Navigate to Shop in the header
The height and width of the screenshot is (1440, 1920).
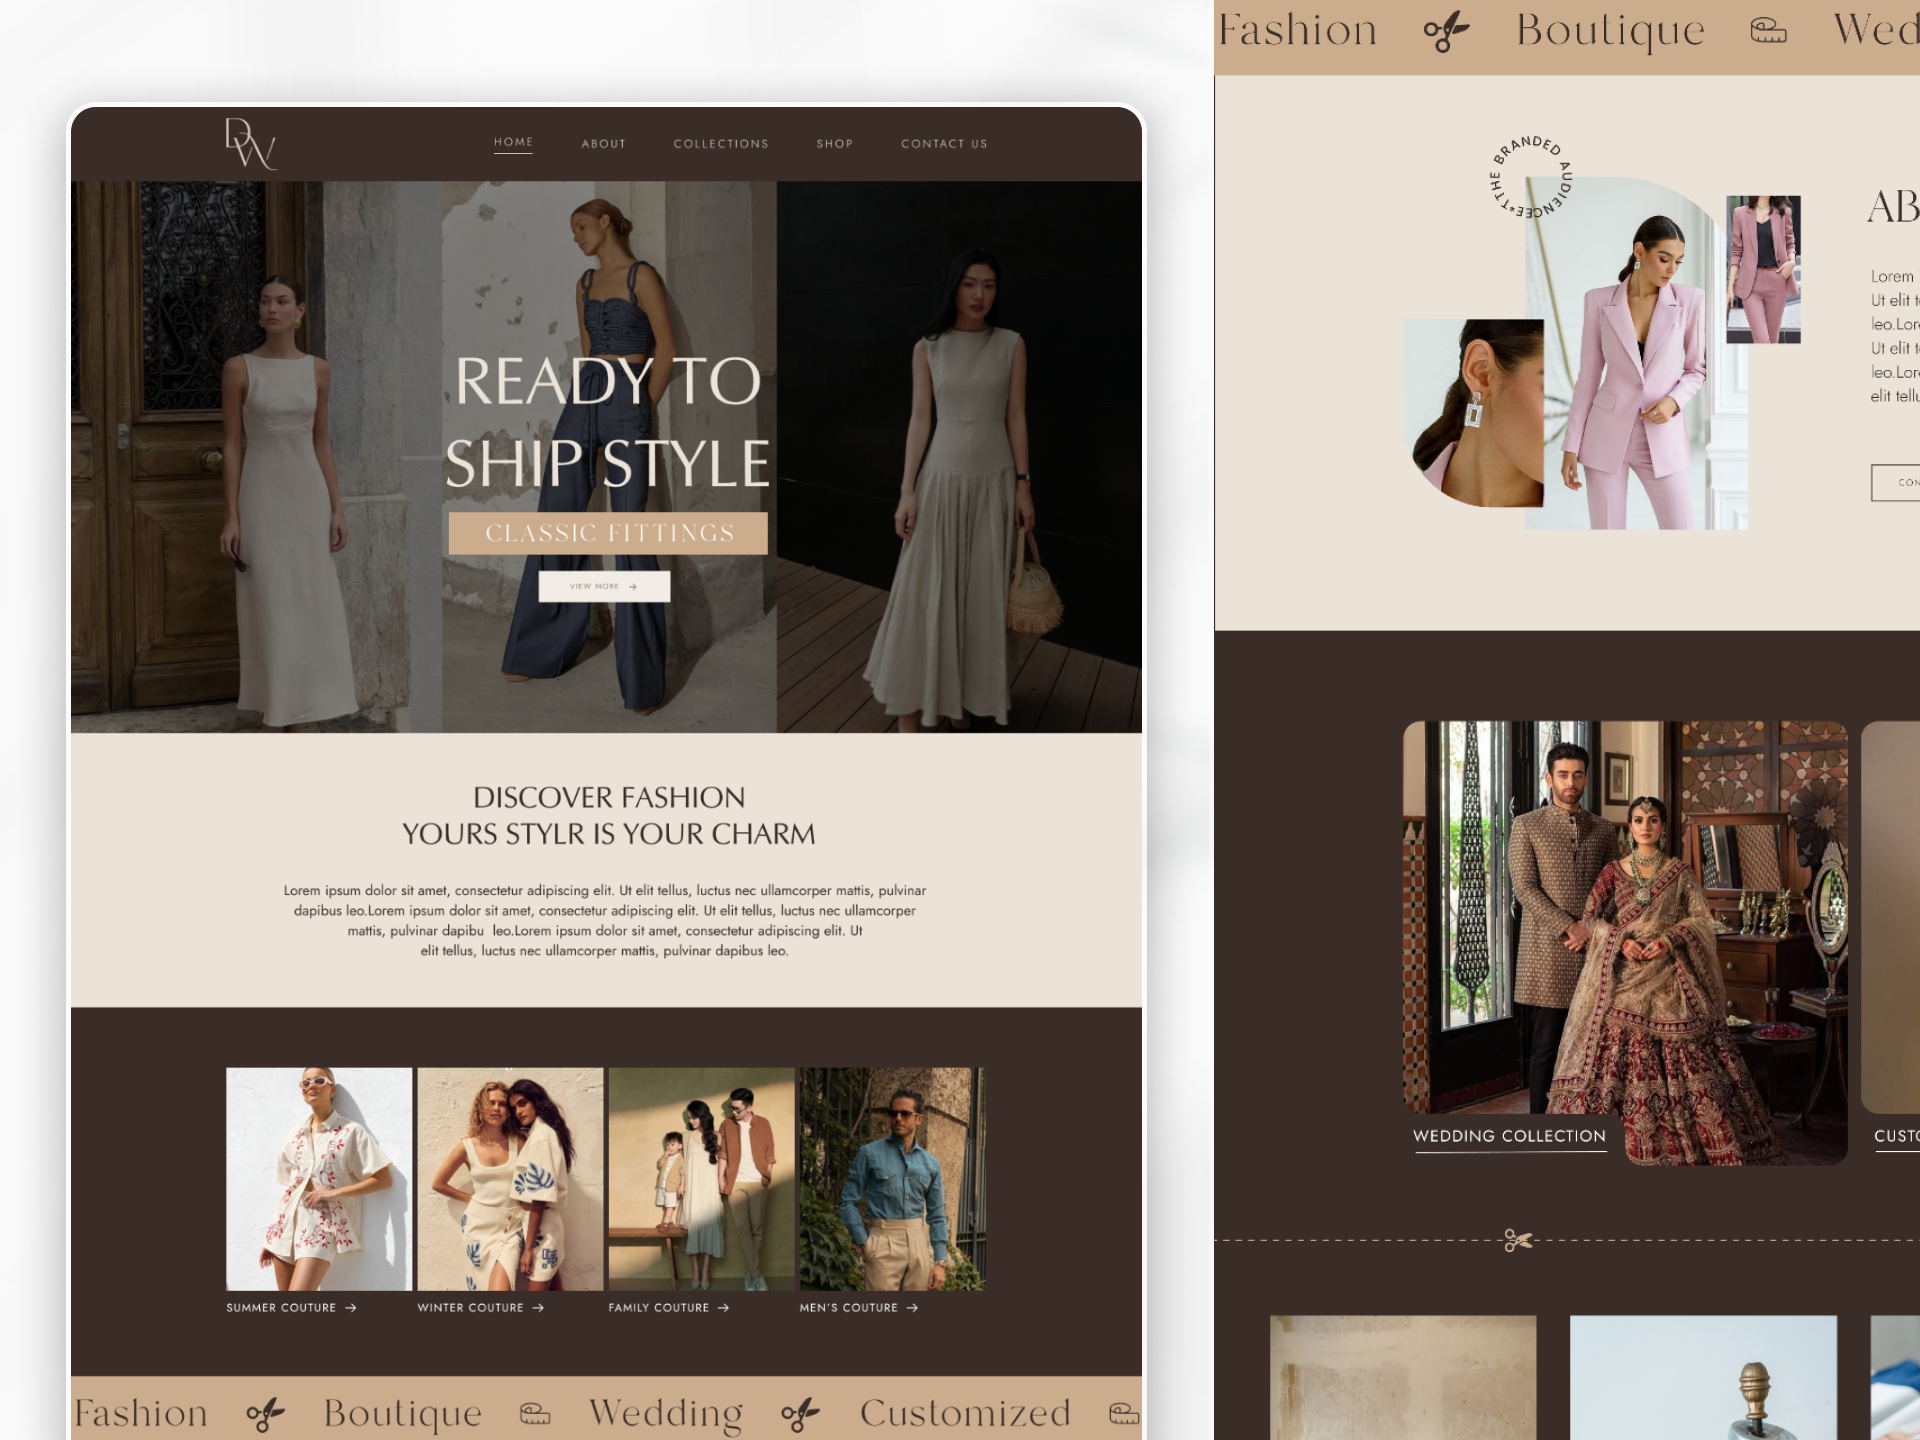click(835, 144)
